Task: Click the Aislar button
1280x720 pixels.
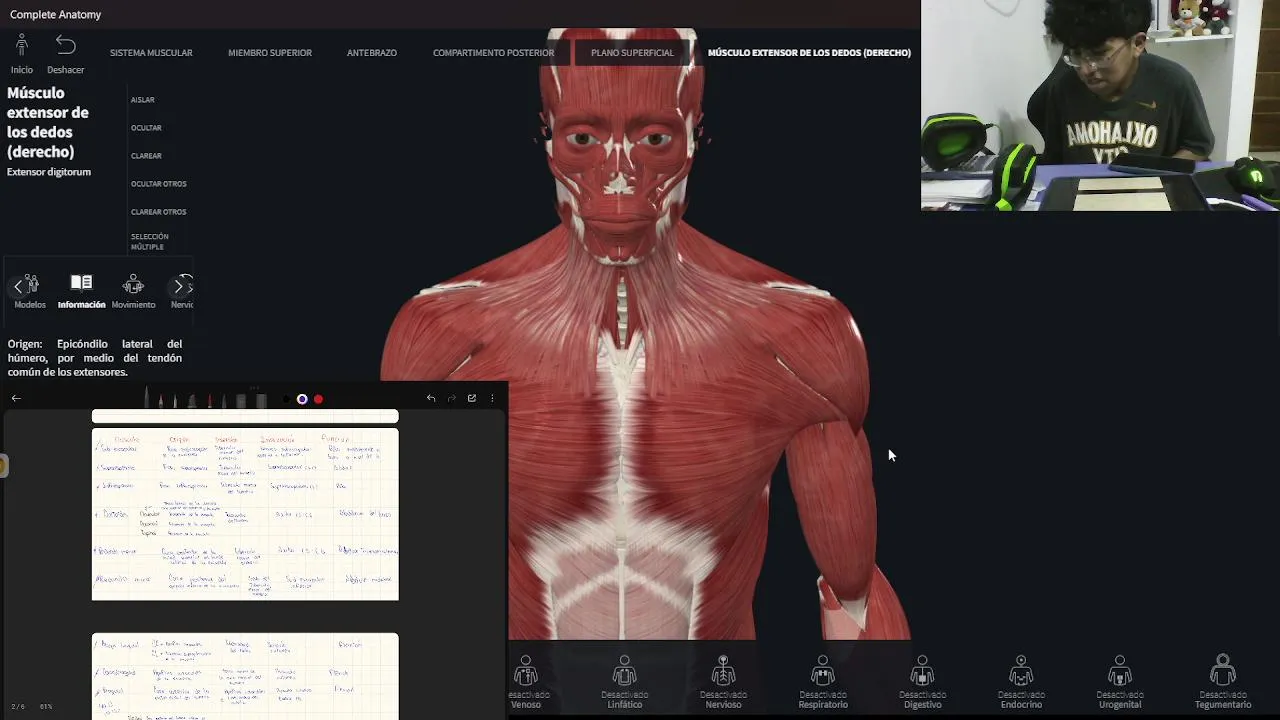Action: pos(142,100)
